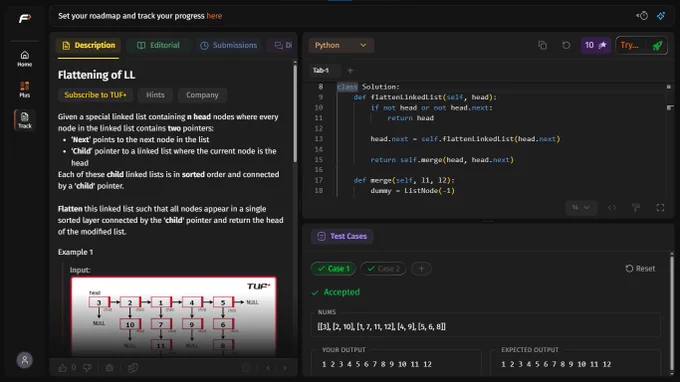Viewport: 680px width, 382px height.
Task: Dislike the problem with thumbs down
Action: pyautogui.click(x=87, y=368)
